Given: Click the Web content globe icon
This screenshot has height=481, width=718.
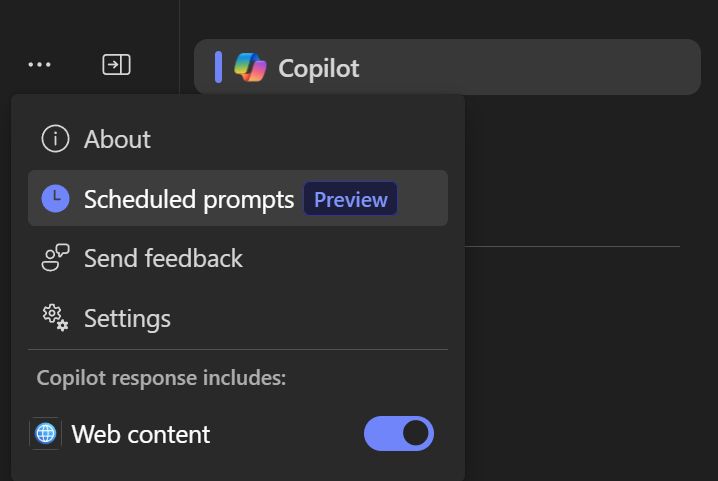Looking at the screenshot, I should (46, 434).
